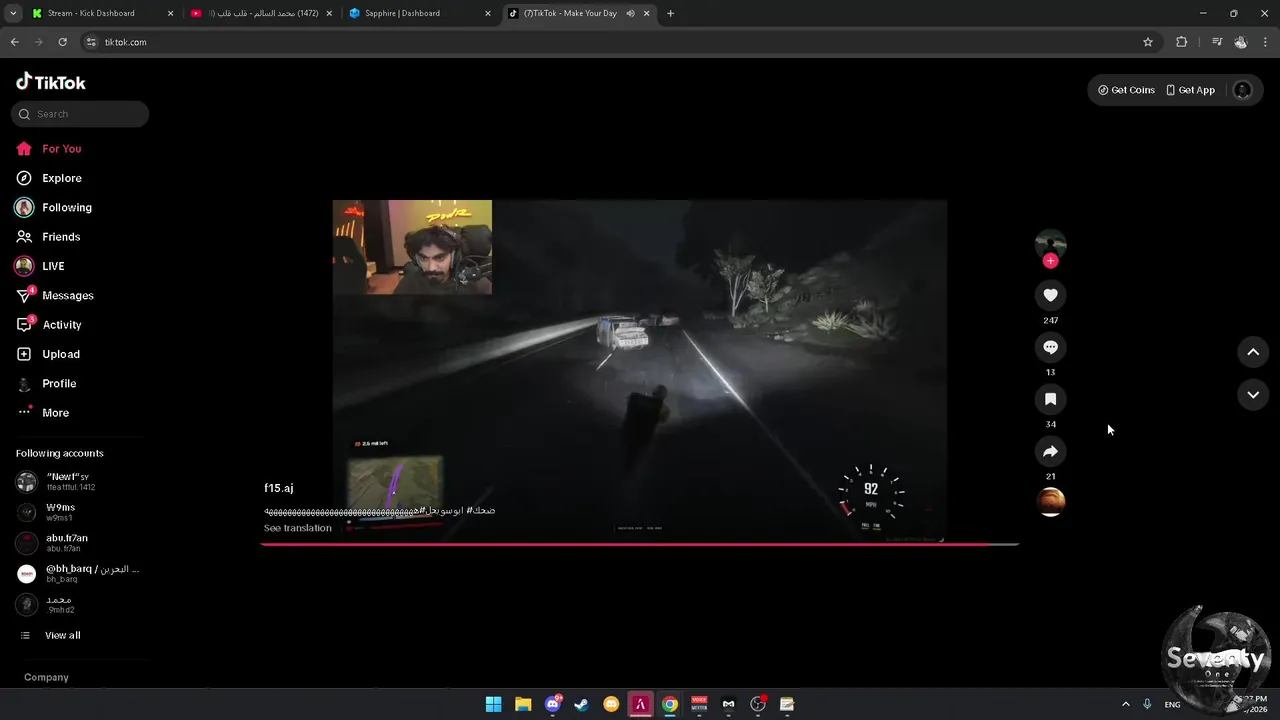Open File Explorer from taskbar
This screenshot has height=720, width=1280.
coord(523,704)
